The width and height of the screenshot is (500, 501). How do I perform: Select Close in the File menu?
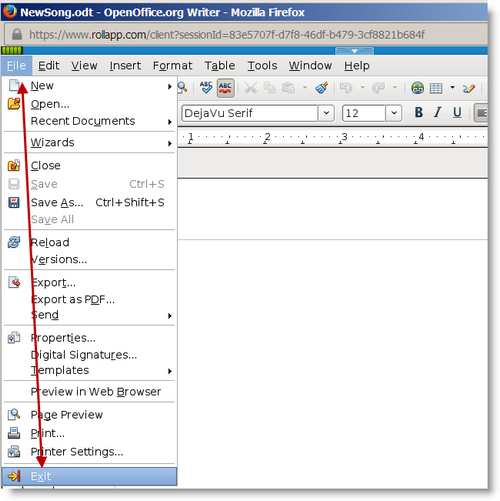(89, 166)
